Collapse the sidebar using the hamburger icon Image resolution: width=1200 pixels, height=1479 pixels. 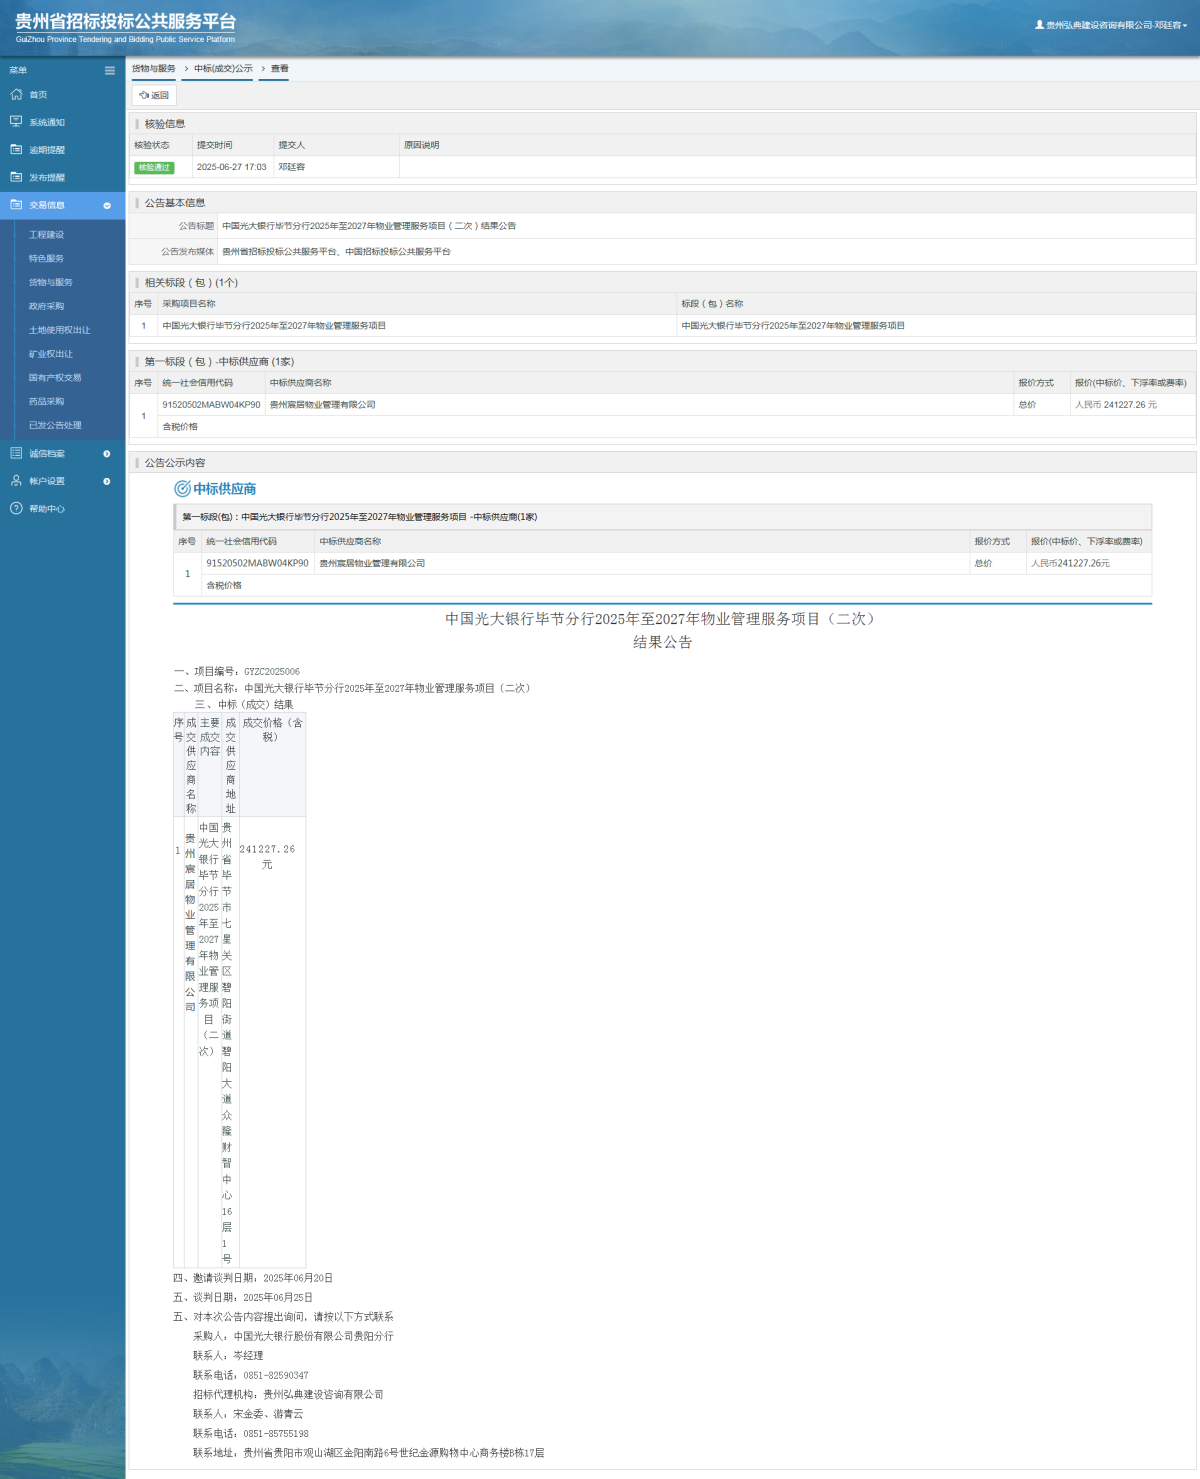point(110,70)
